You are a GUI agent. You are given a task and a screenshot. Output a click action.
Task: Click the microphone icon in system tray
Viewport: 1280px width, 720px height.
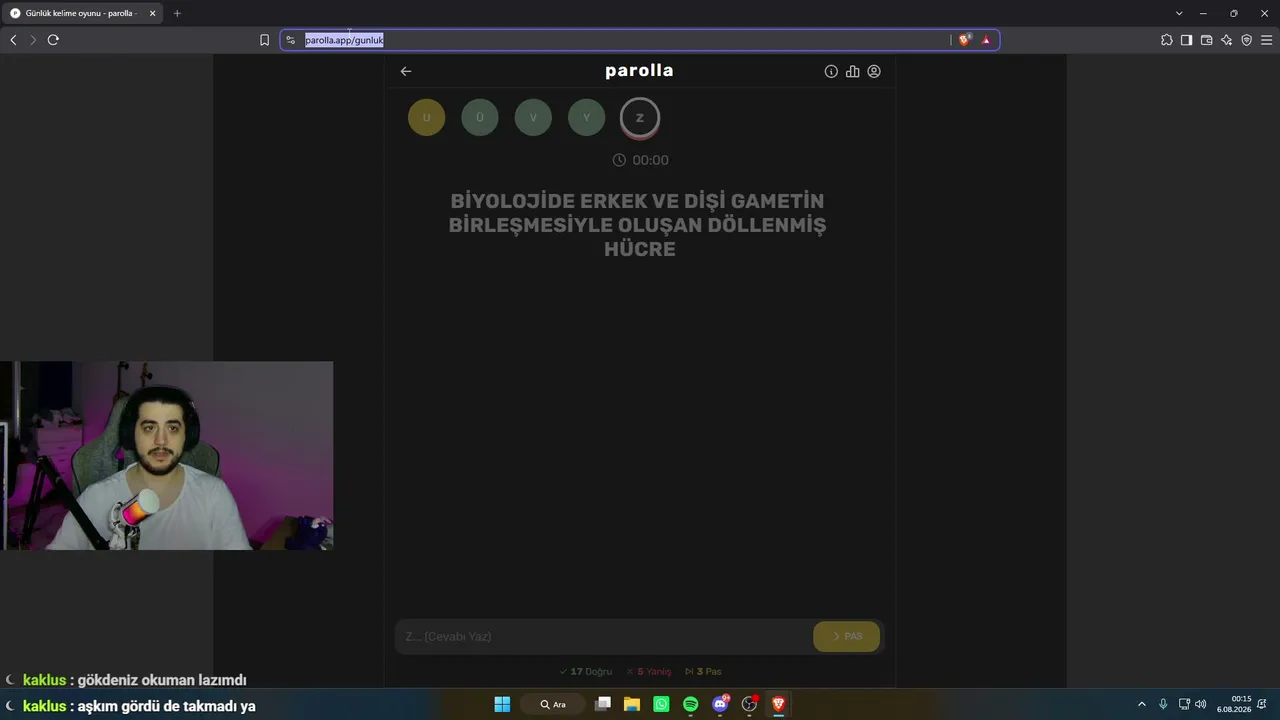point(1163,704)
